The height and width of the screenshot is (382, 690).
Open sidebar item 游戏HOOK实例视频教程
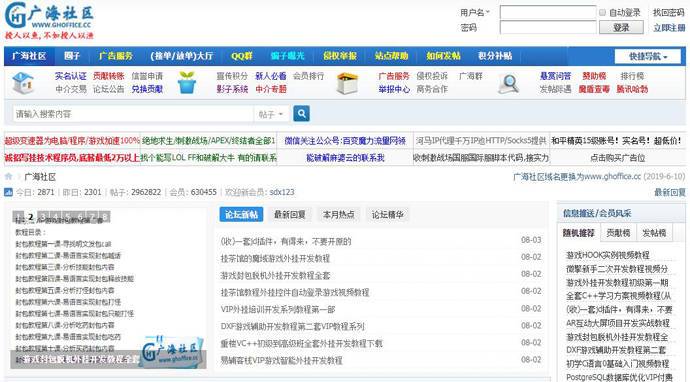(608, 255)
